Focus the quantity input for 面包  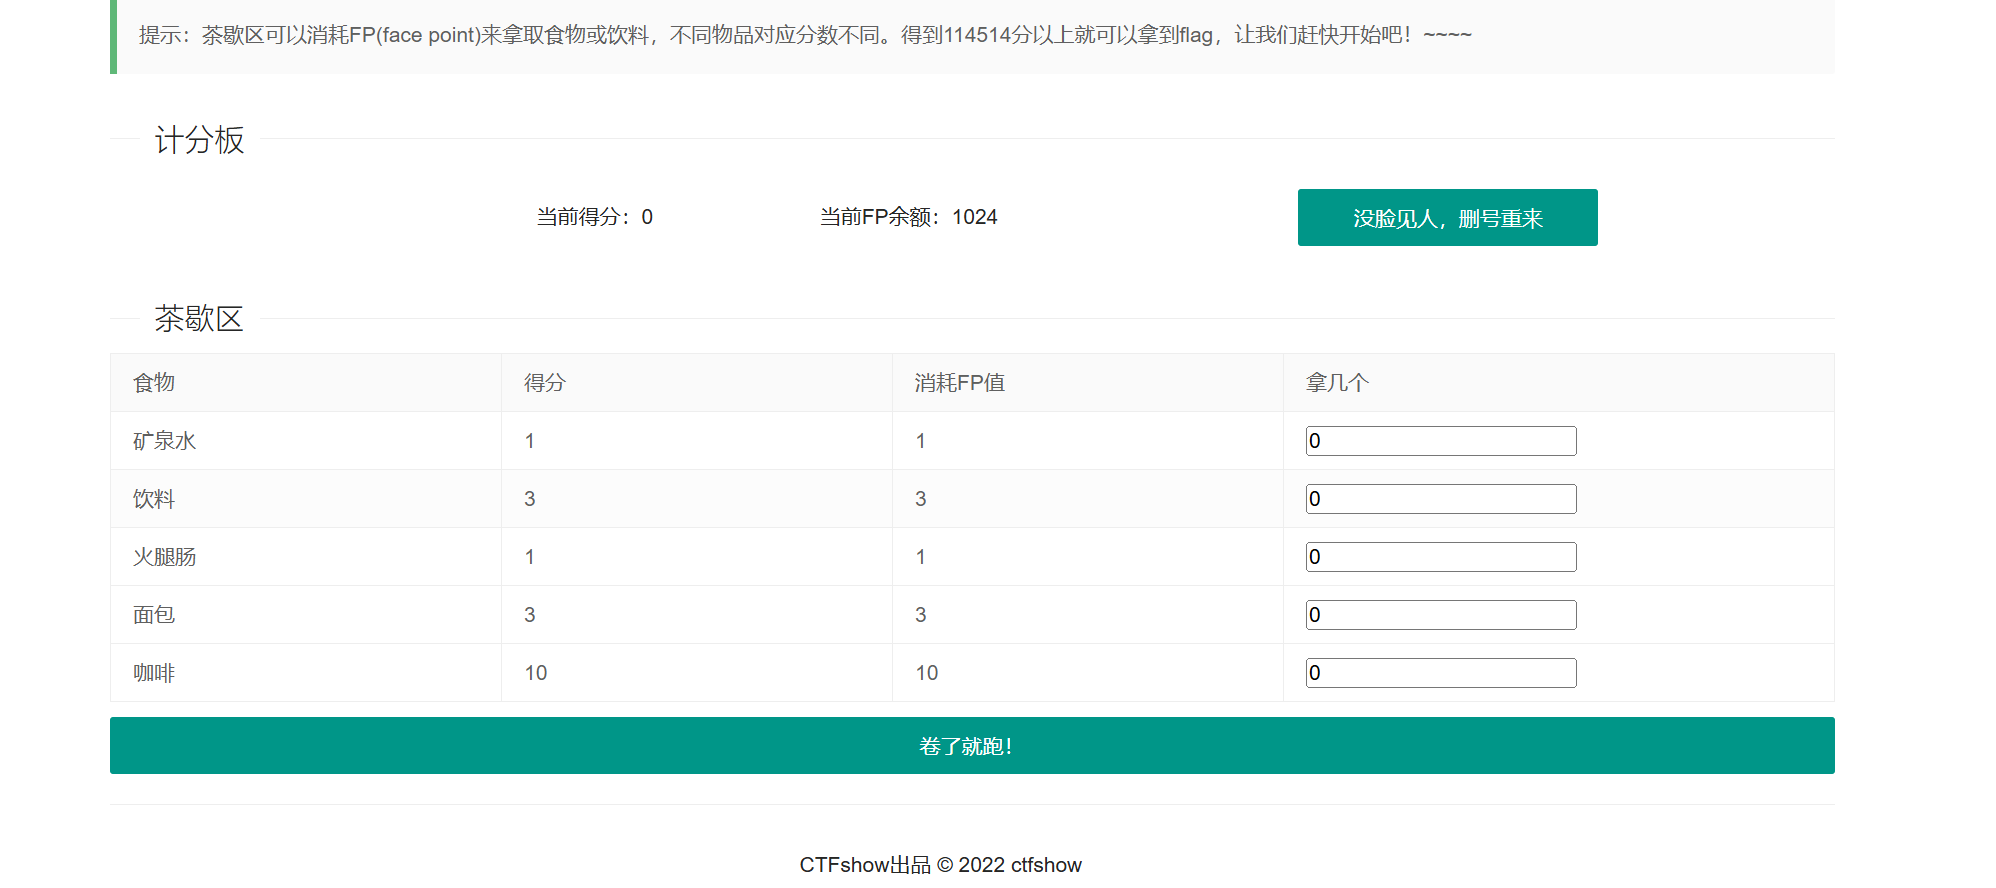1441,615
